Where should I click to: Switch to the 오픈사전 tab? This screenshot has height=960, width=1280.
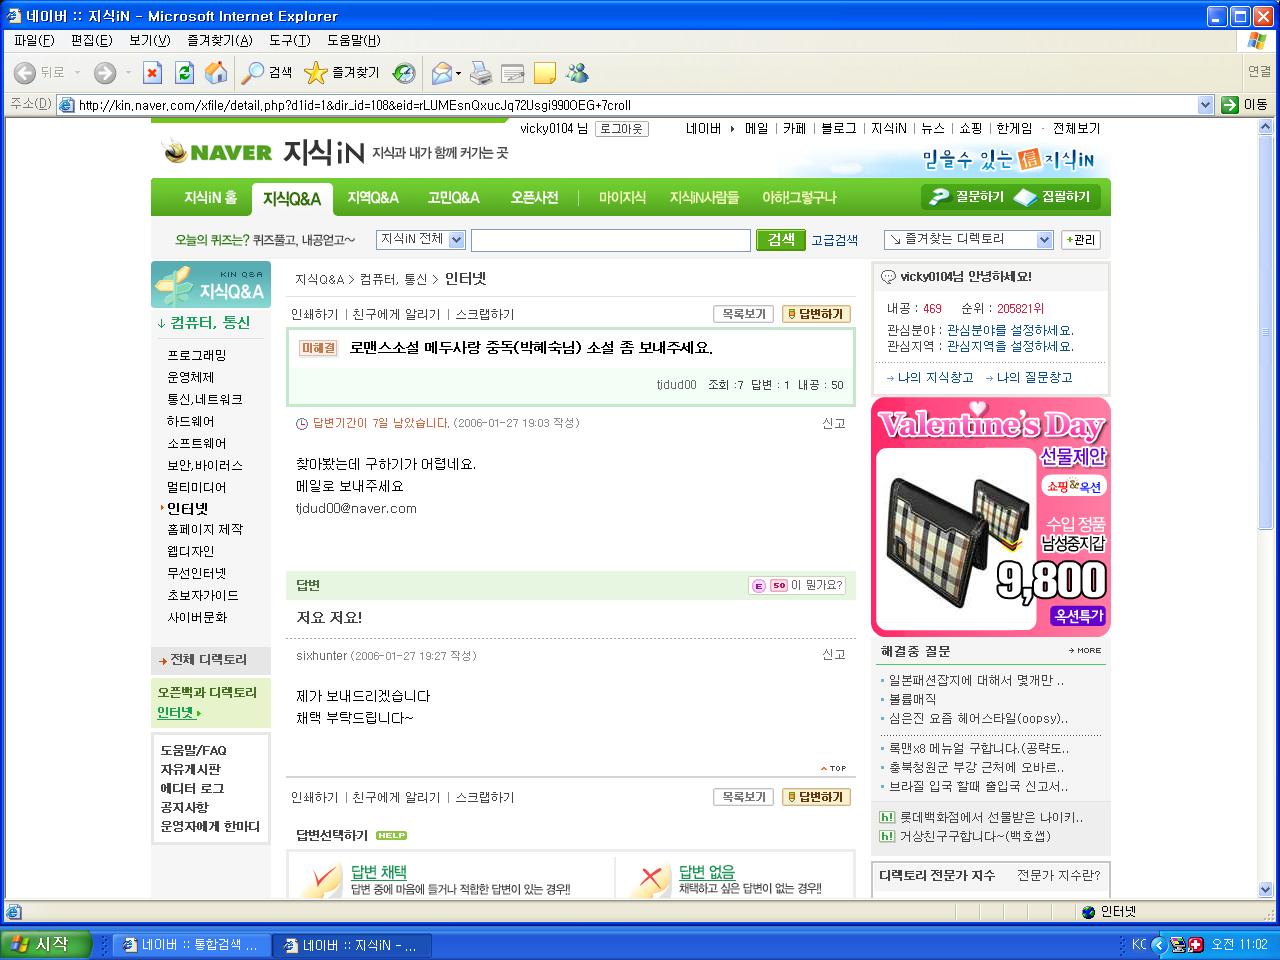click(x=534, y=198)
